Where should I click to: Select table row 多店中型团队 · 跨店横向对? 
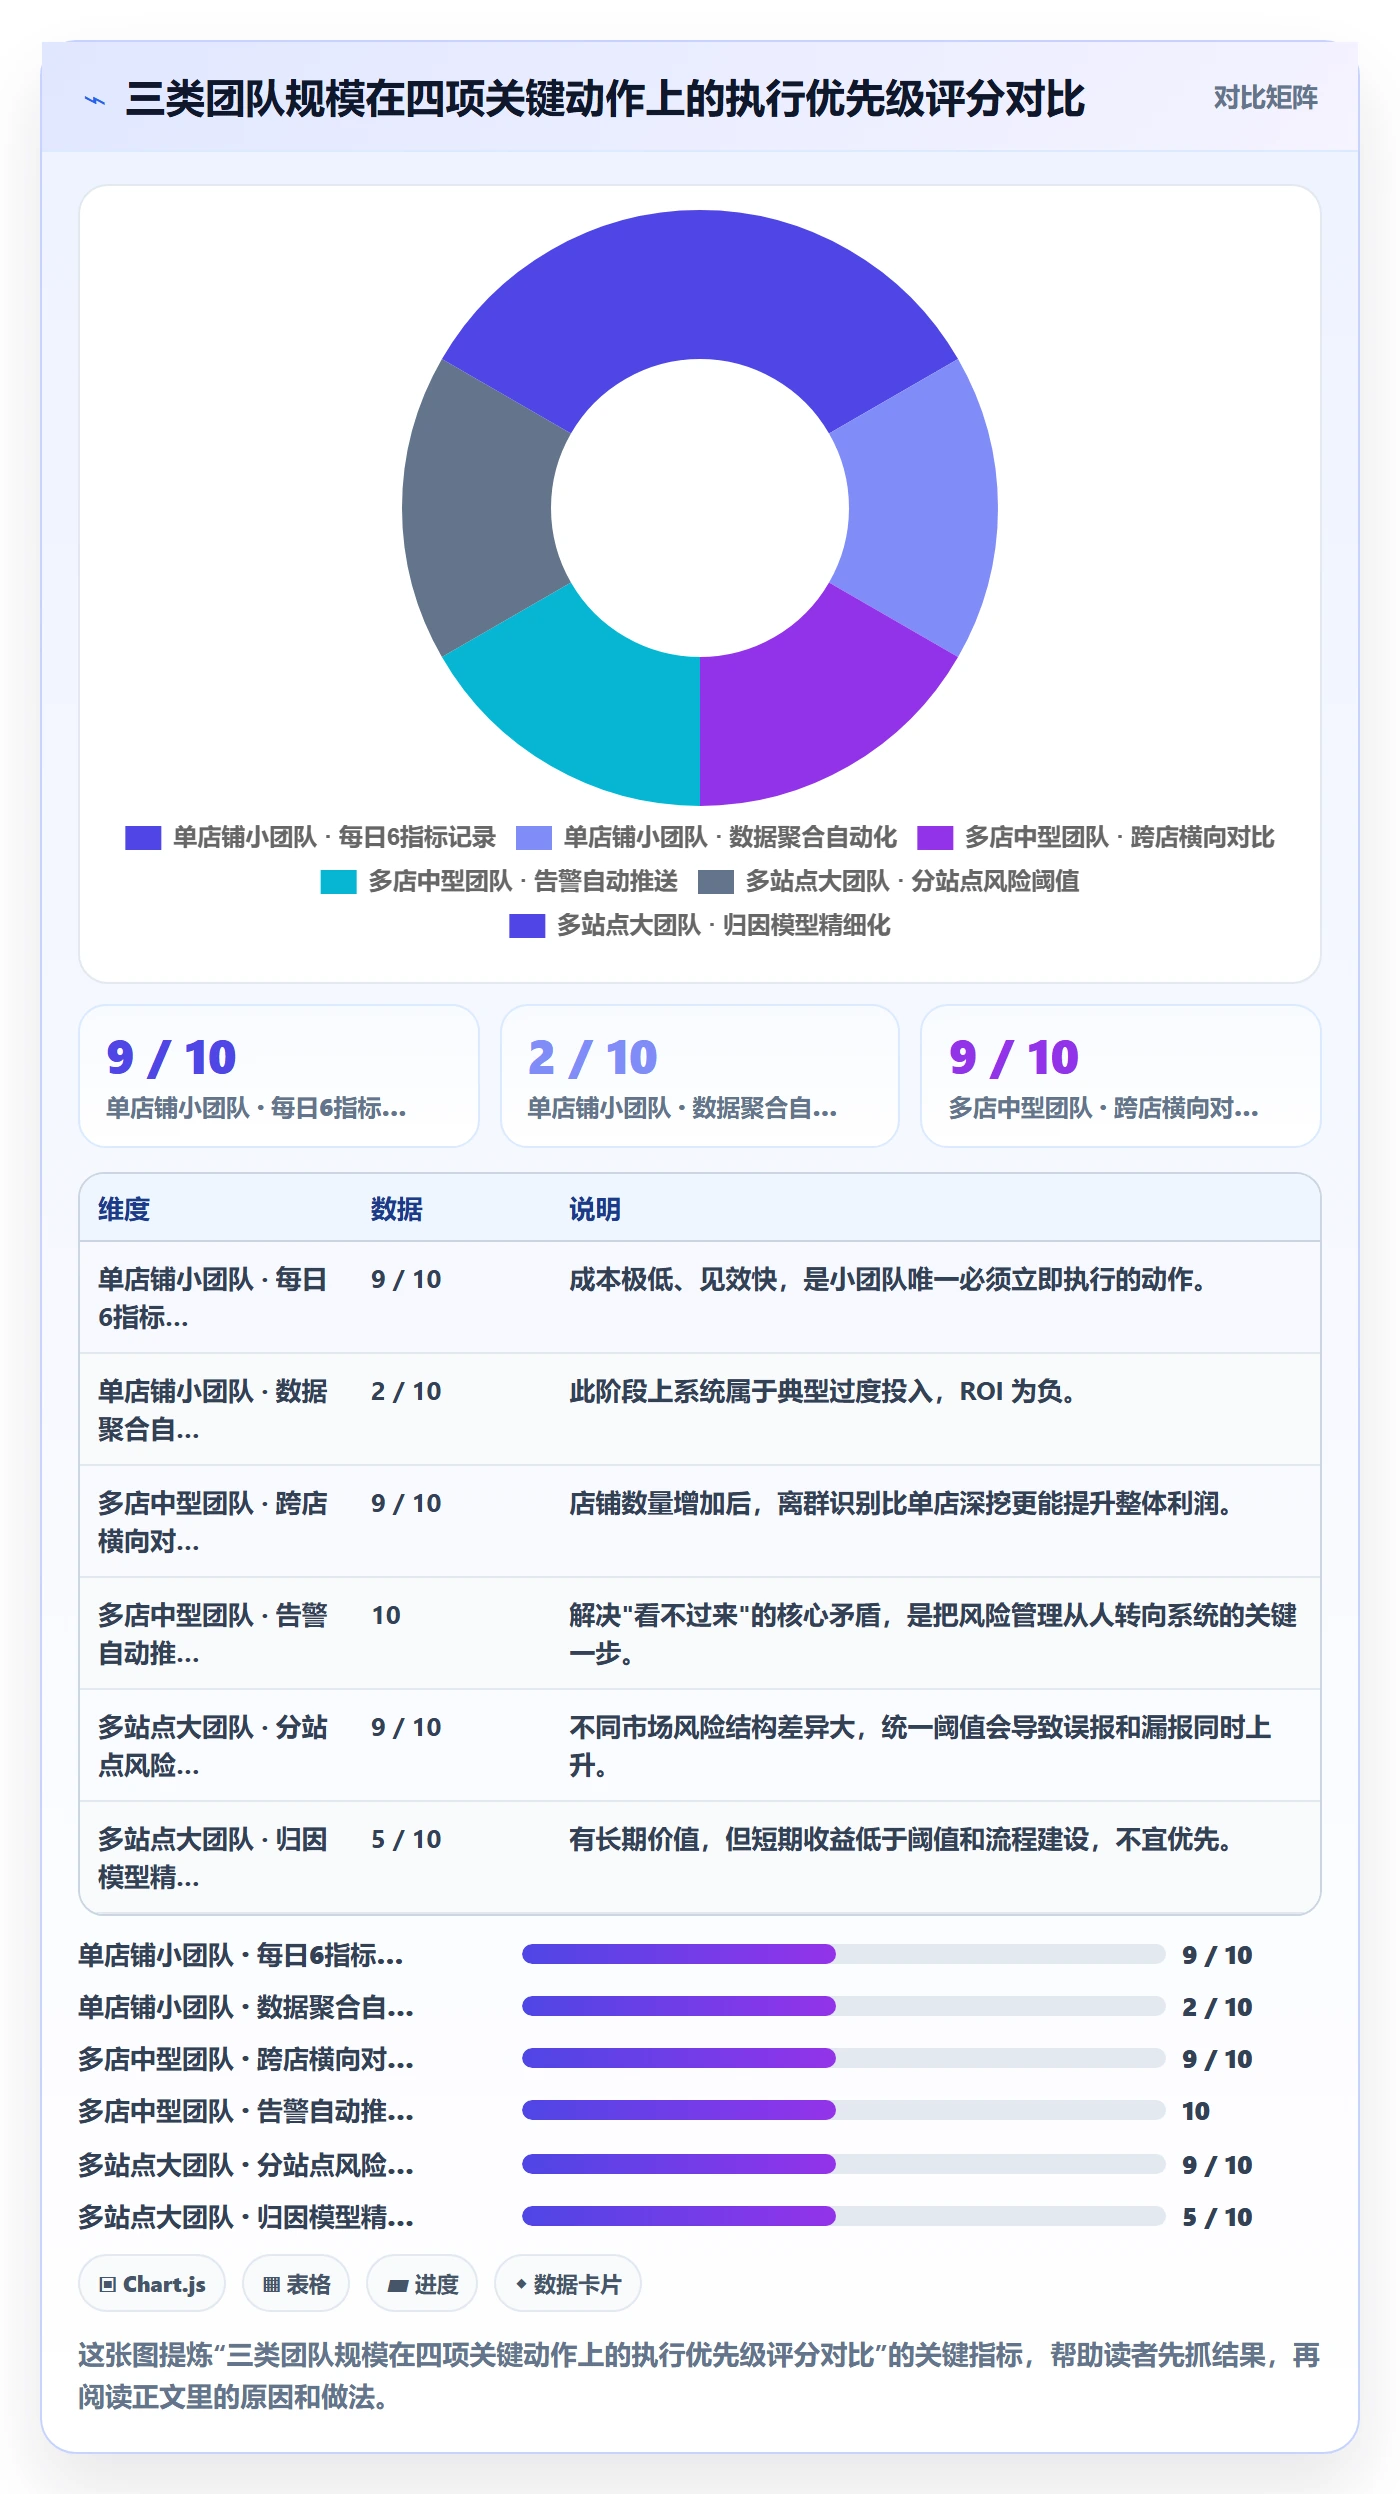(700, 1522)
